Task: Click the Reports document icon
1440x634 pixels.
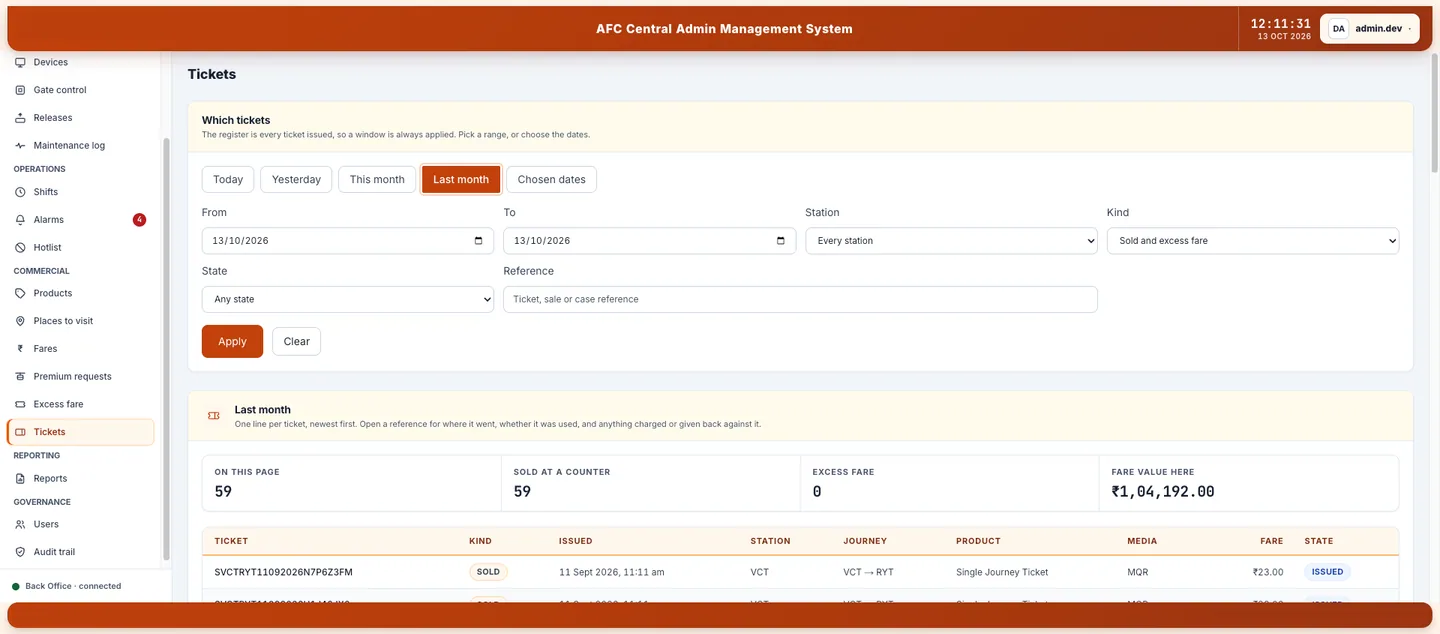Action: pos(20,479)
